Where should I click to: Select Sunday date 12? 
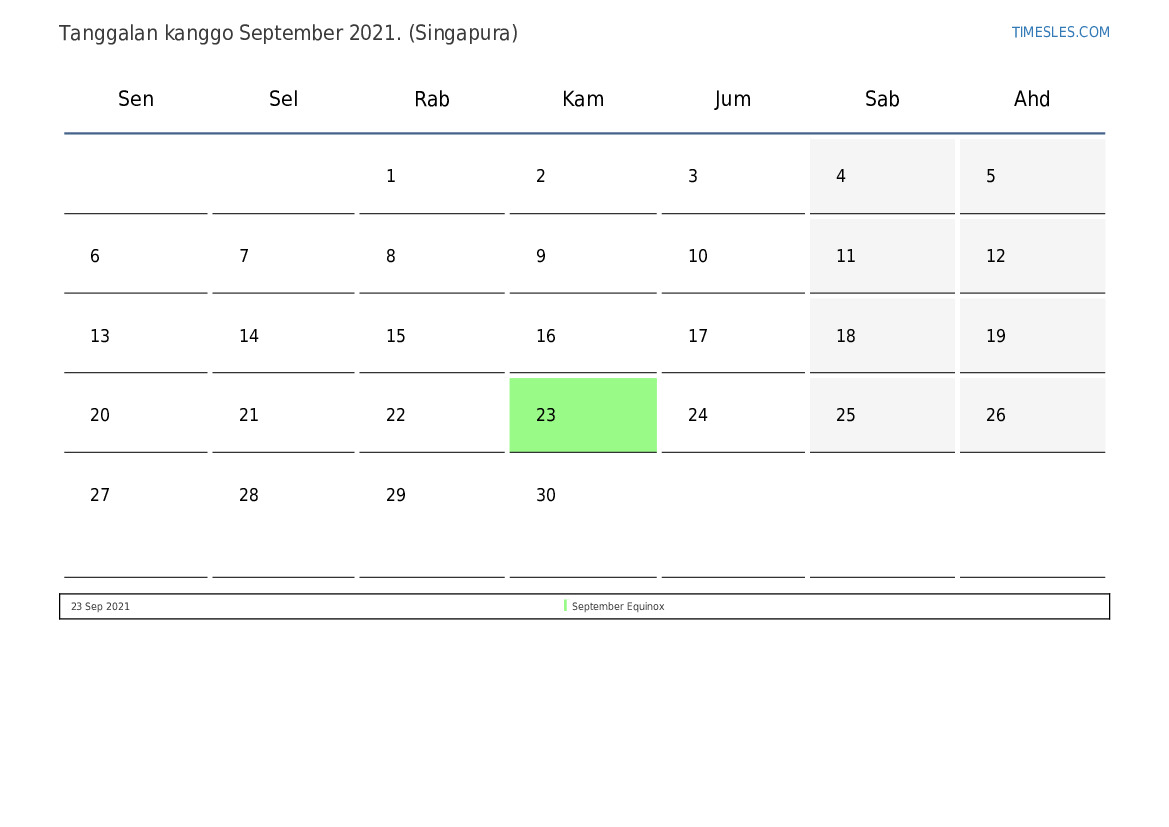(x=995, y=256)
